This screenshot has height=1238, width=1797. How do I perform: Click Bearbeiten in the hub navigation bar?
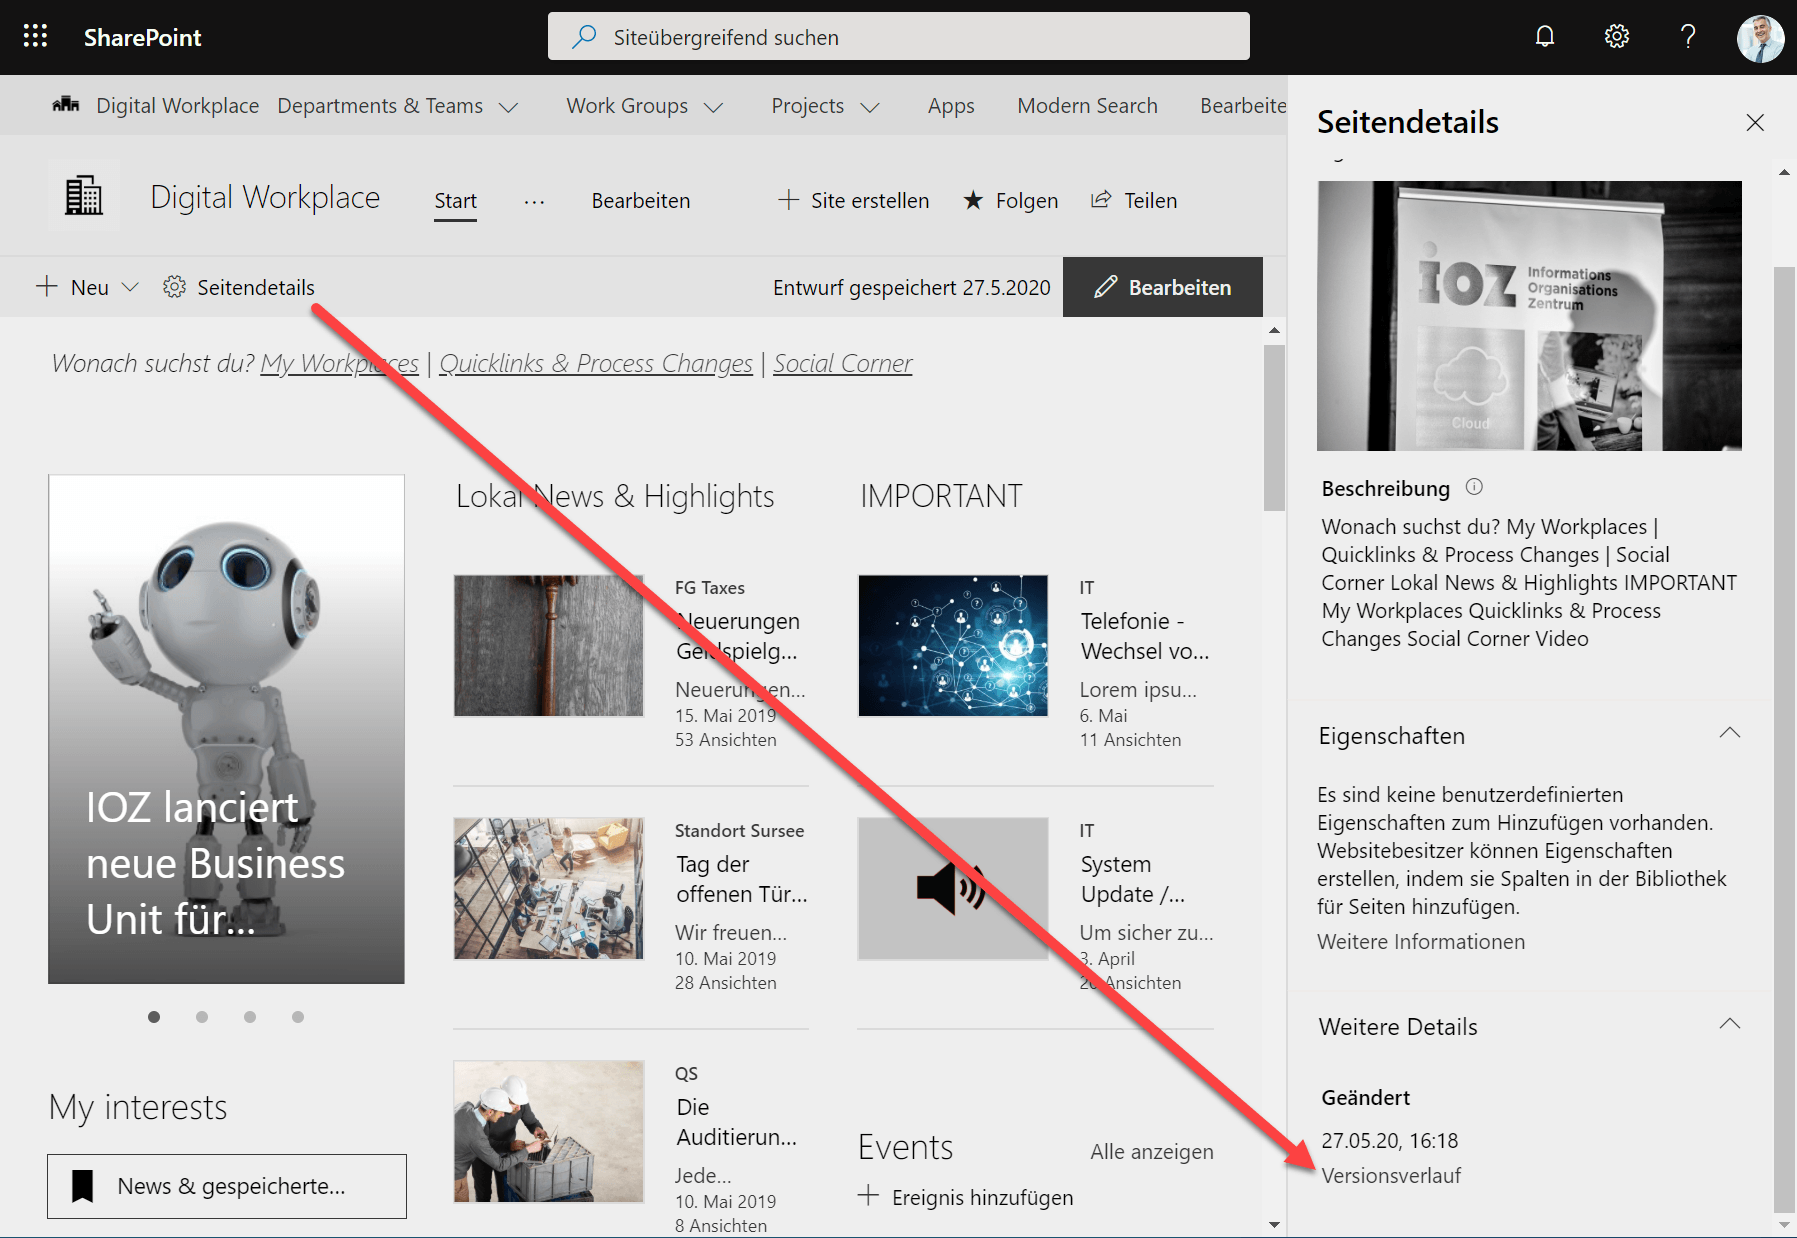[1243, 106]
